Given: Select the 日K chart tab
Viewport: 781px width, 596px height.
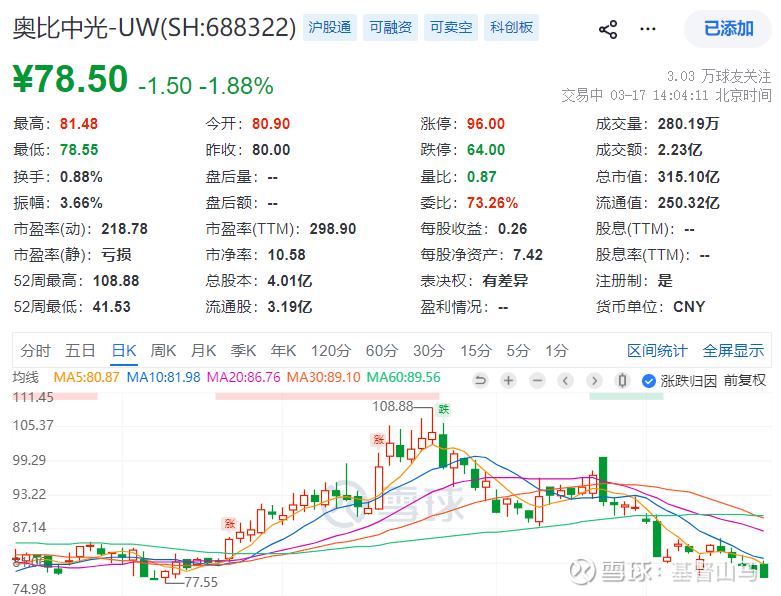Looking at the screenshot, I should [124, 351].
